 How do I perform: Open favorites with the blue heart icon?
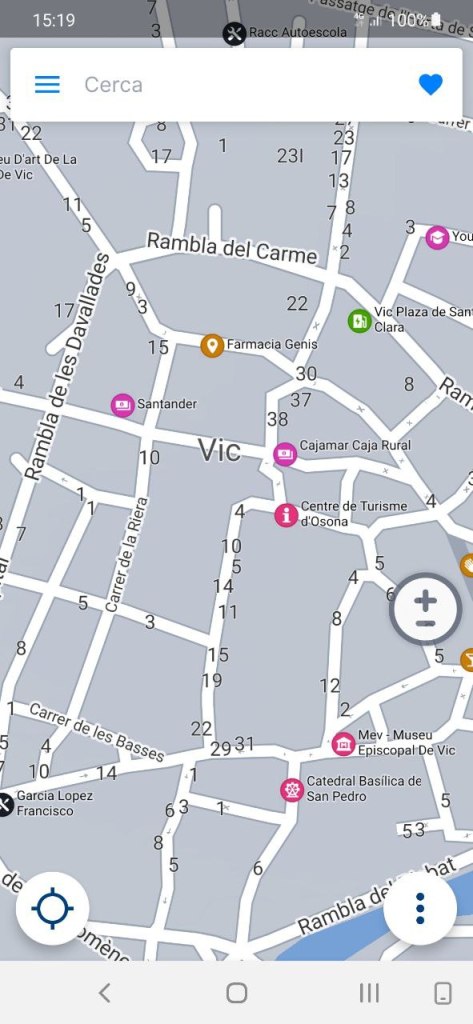[x=431, y=84]
